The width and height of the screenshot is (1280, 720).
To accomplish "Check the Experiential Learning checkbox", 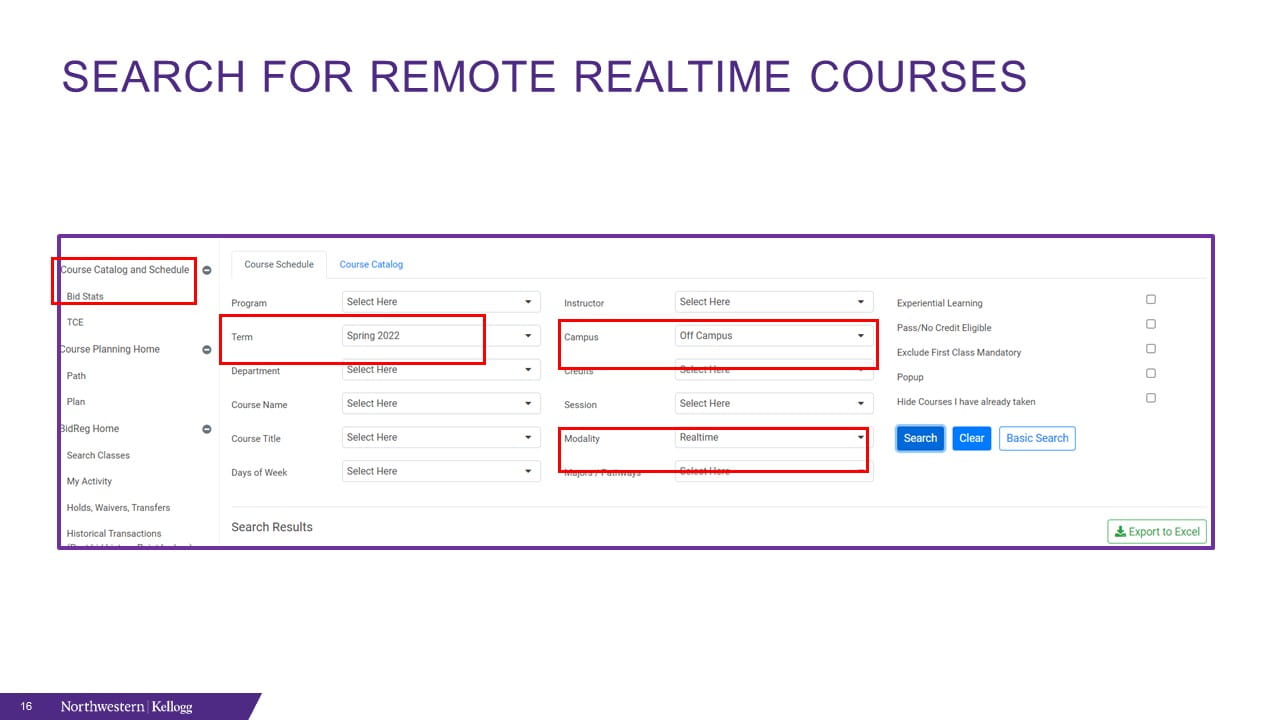I will click(x=1151, y=299).
